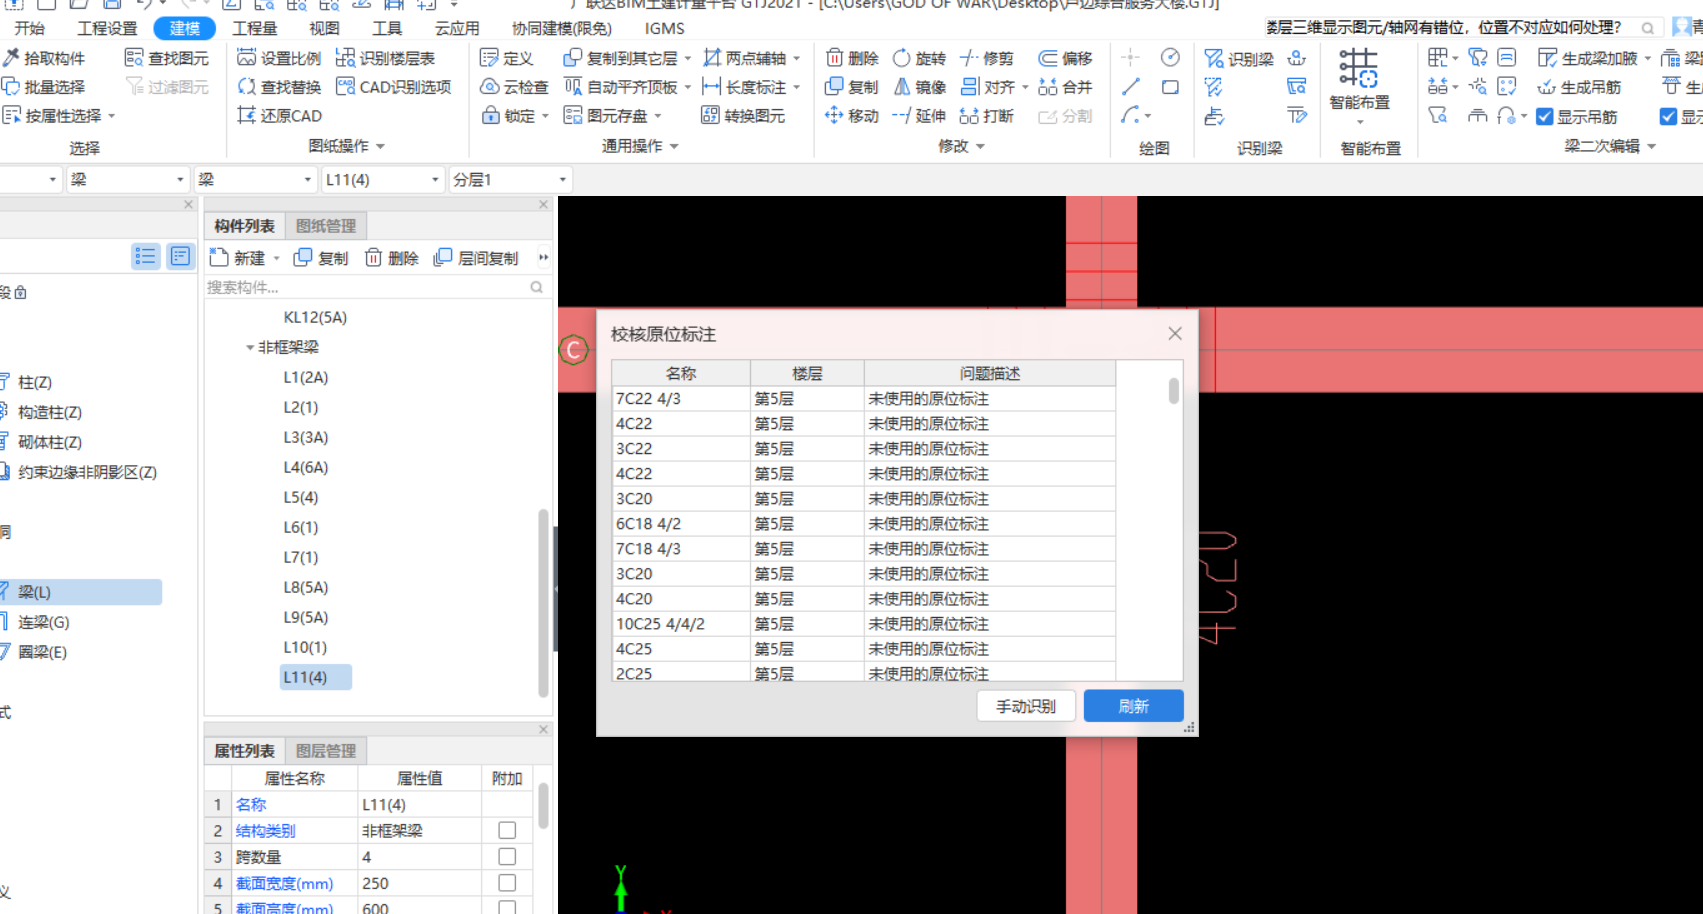Toggle 附加 checkbox for 名称 结构类别 row
The height and width of the screenshot is (914, 1703).
[507, 830]
